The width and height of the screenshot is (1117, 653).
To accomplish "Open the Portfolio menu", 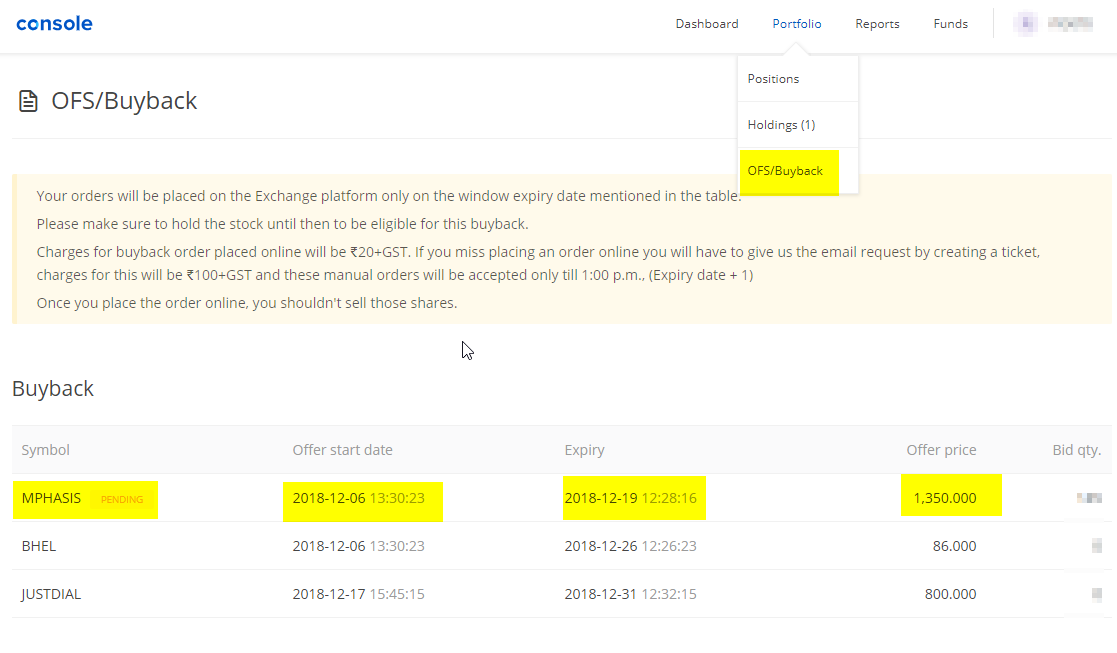I will click(x=796, y=23).
